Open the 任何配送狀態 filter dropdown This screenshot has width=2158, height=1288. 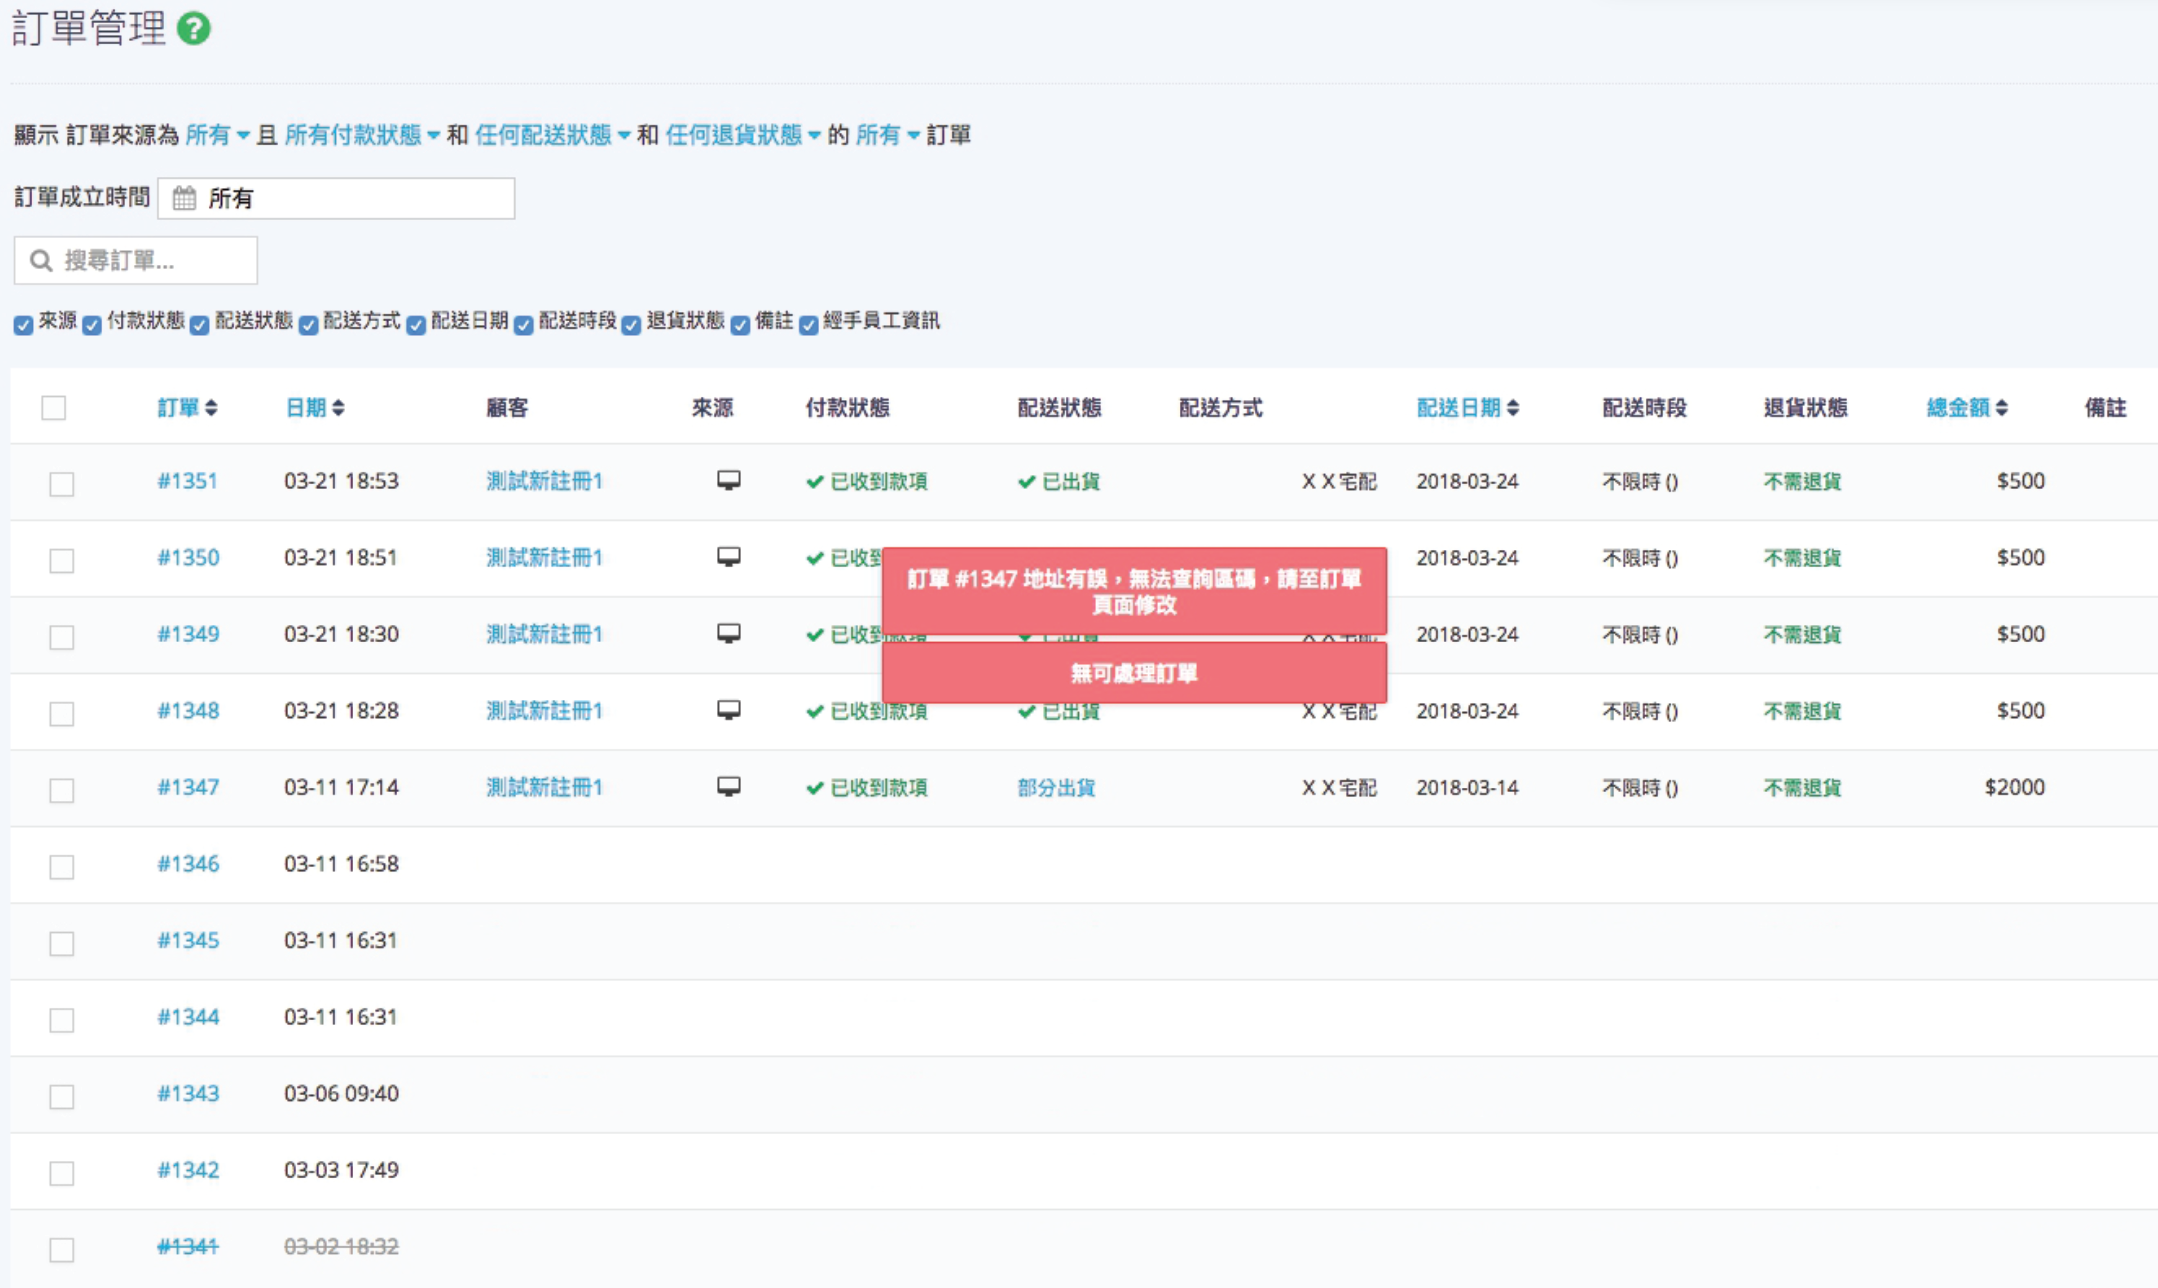pyautogui.click(x=552, y=135)
